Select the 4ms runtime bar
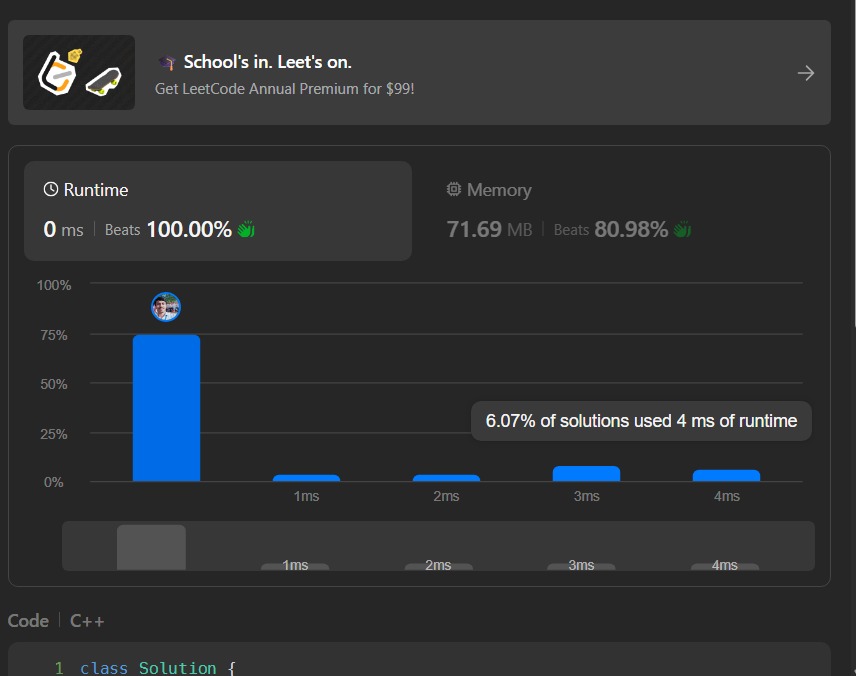The height and width of the screenshot is (676, 856). [x=727, y=476]
